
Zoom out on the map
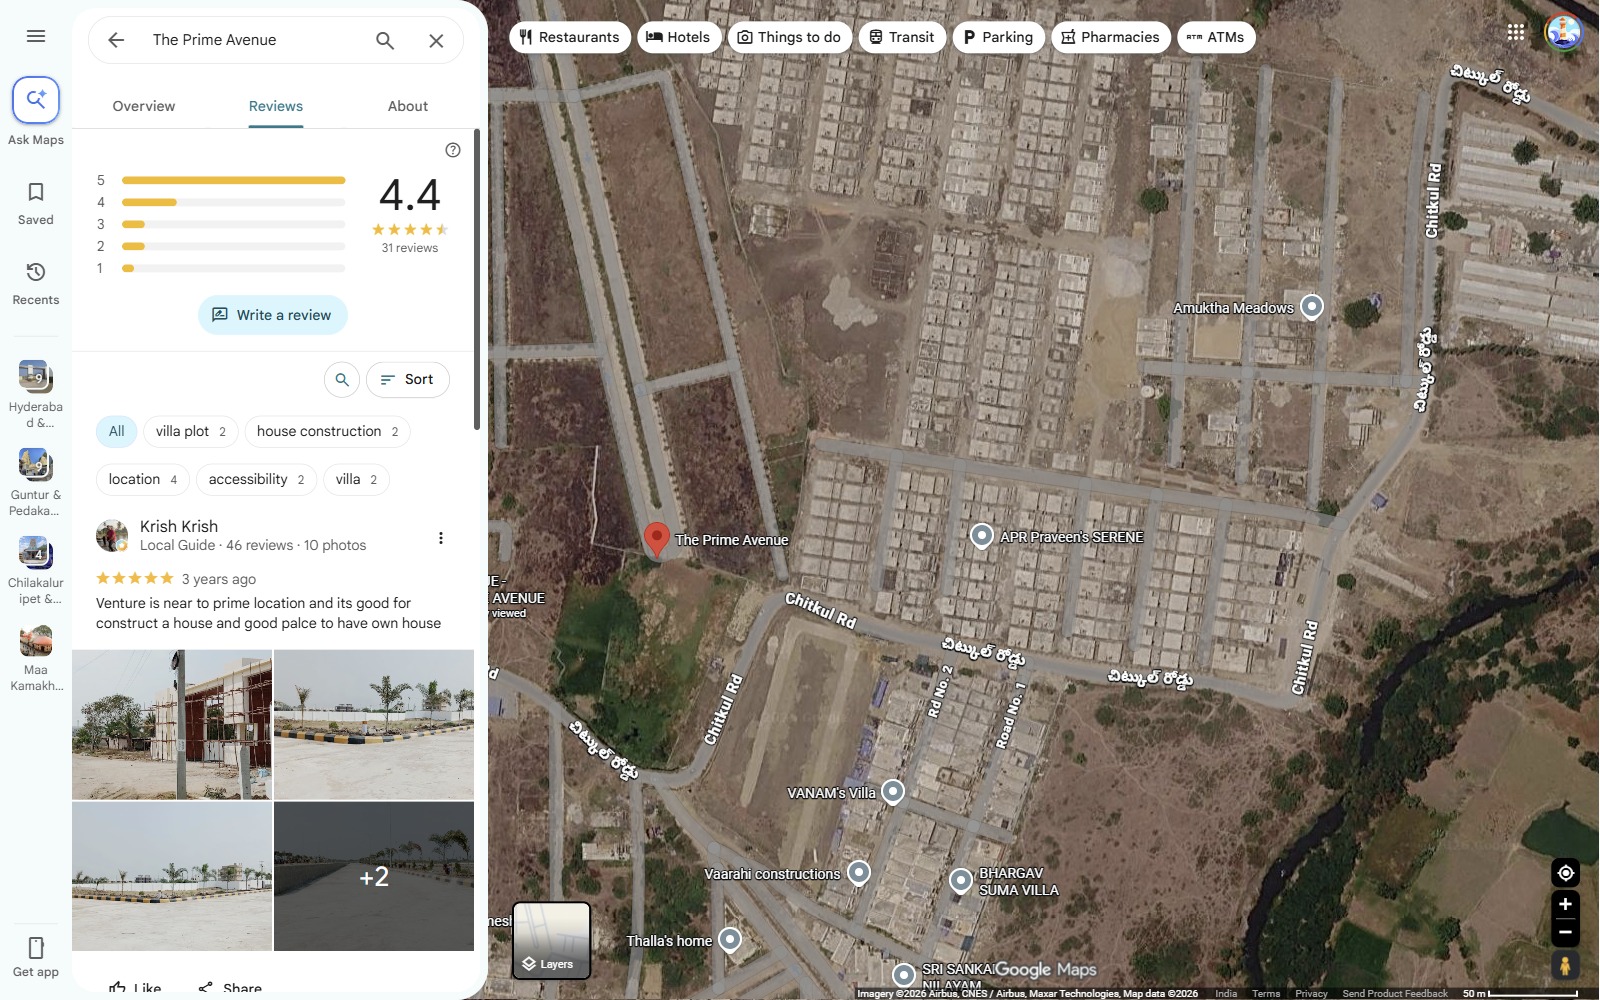click(x=1565, y=933)
